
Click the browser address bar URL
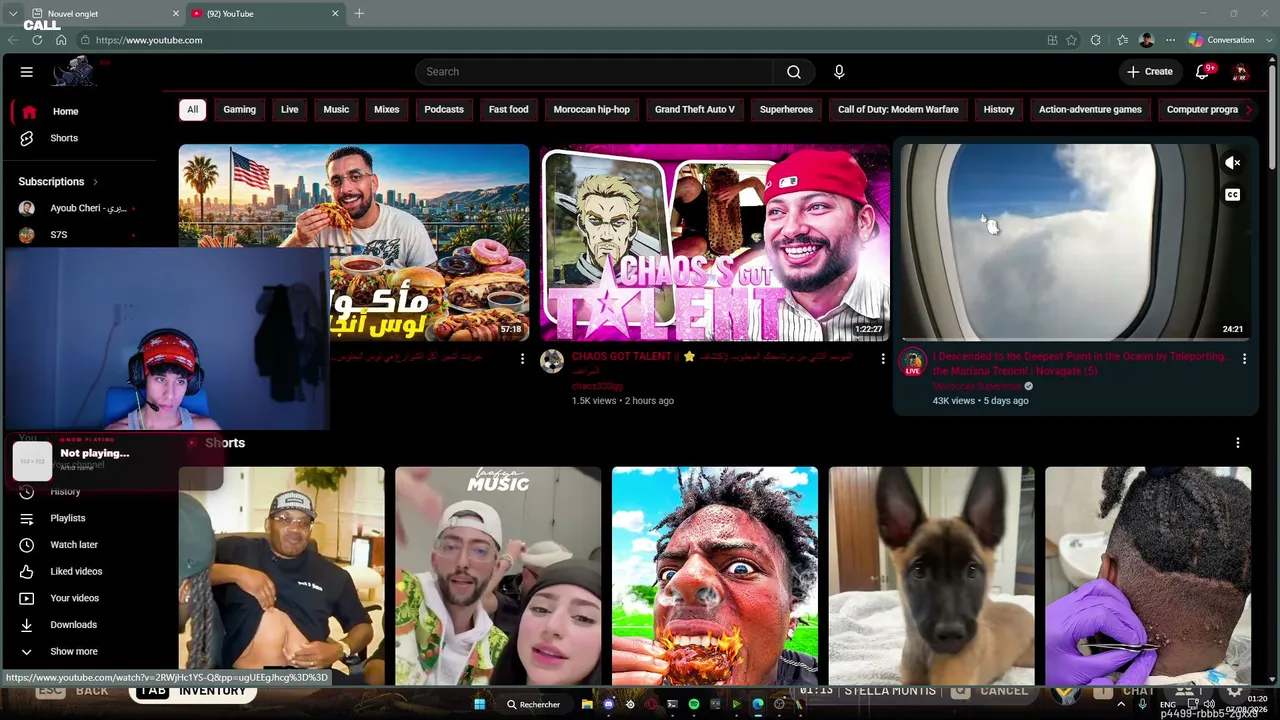point(149,40)
